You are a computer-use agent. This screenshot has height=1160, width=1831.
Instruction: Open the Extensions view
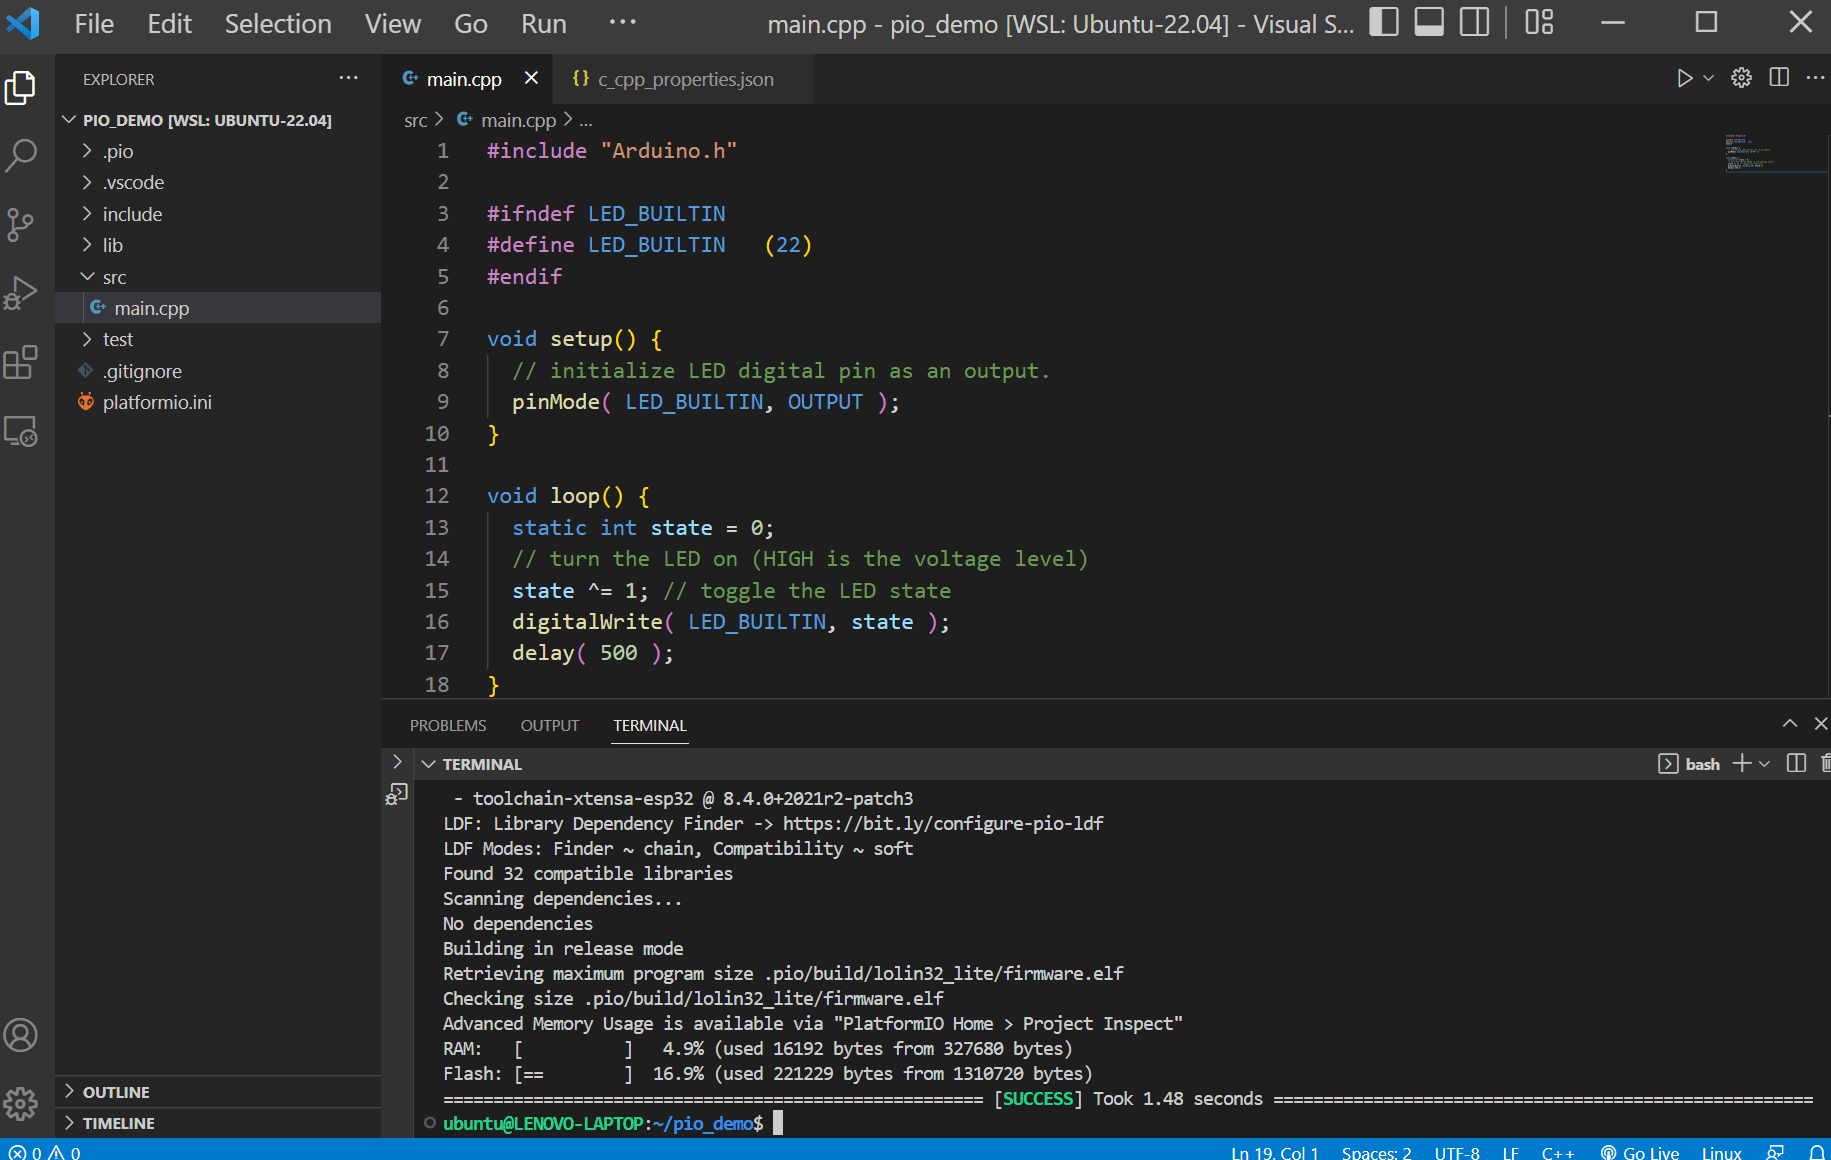[x=21, y=363]
